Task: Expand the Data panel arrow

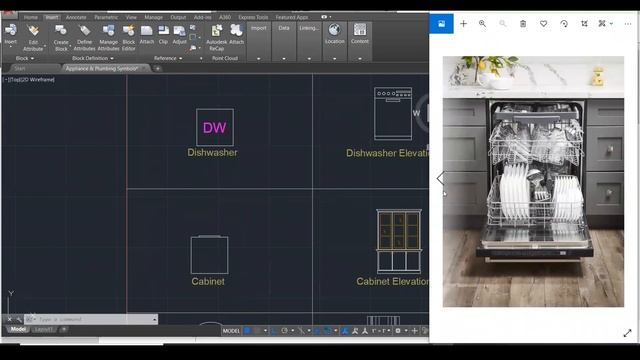Action: click(284, 59)
